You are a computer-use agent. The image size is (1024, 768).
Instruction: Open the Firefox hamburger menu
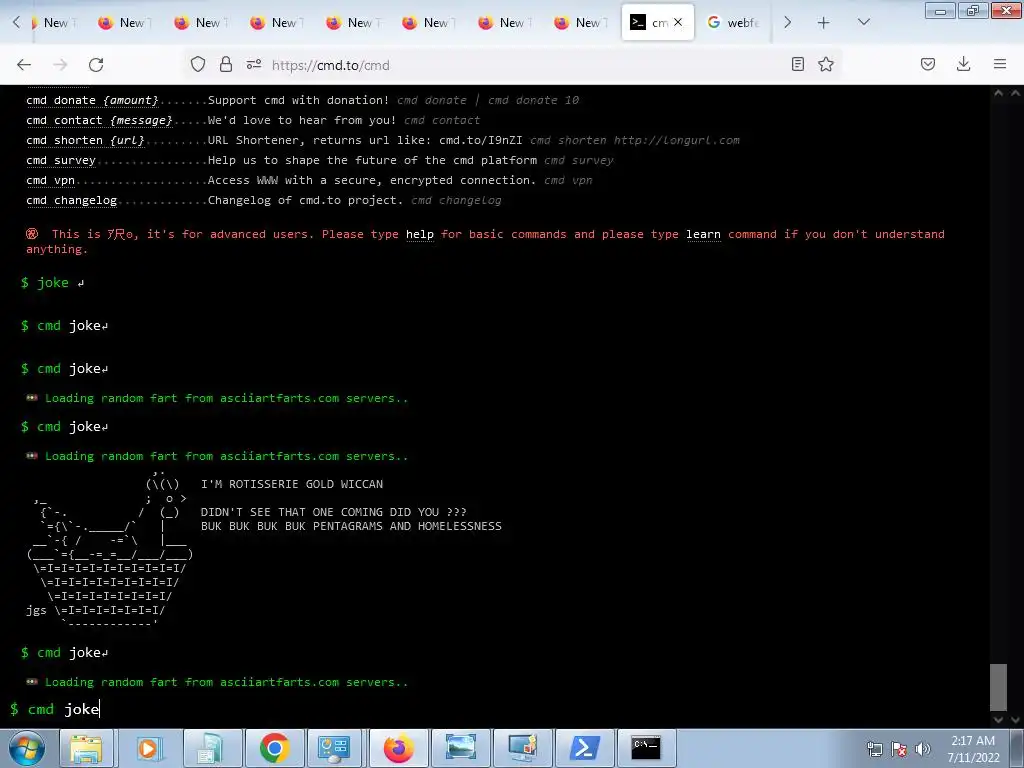pos(1000,64)
